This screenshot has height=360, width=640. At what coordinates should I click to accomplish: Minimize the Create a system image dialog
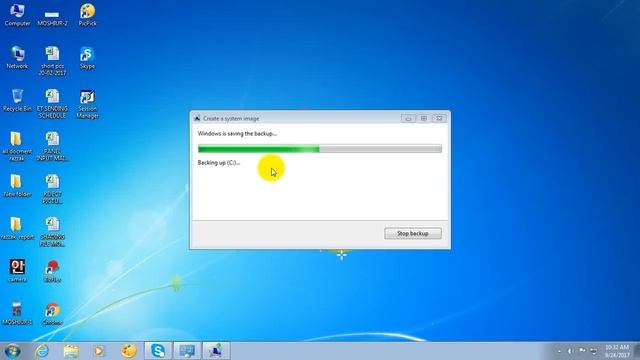point(408,118)
